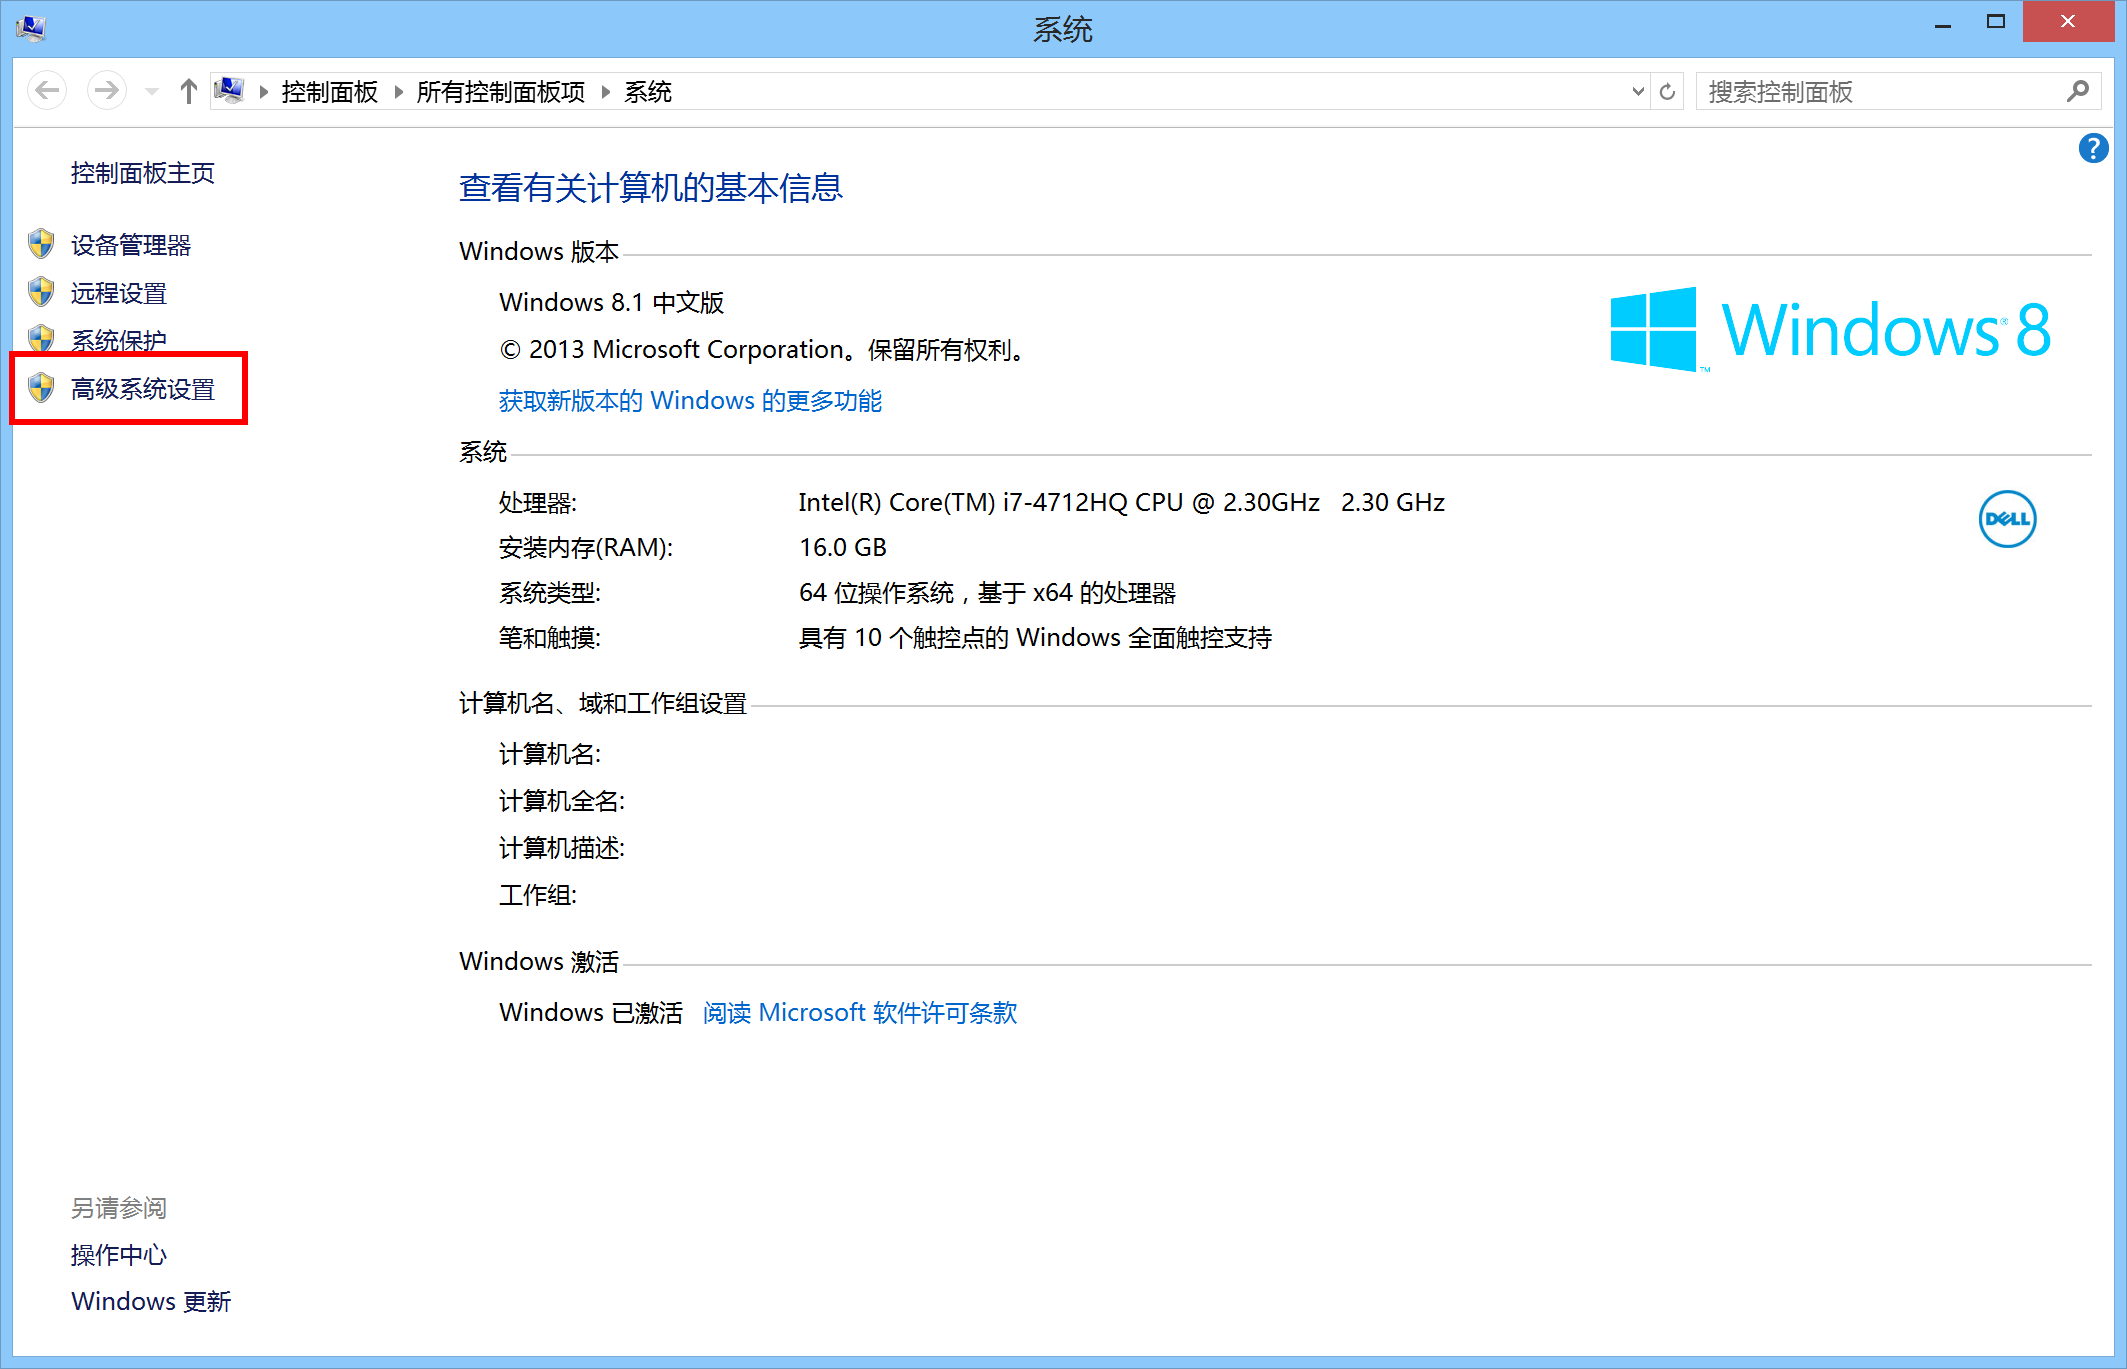Open the address bar history dropdown
The width and height of the screenshot is (2127, 1369).
[1638, 91]
